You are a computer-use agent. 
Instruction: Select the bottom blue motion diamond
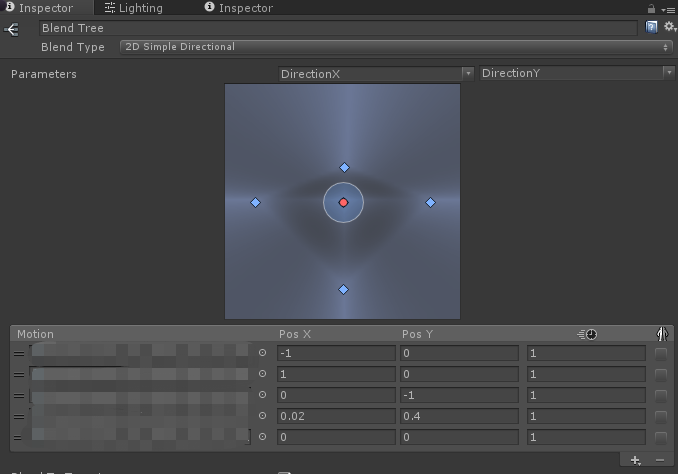(x=343, y=289)
